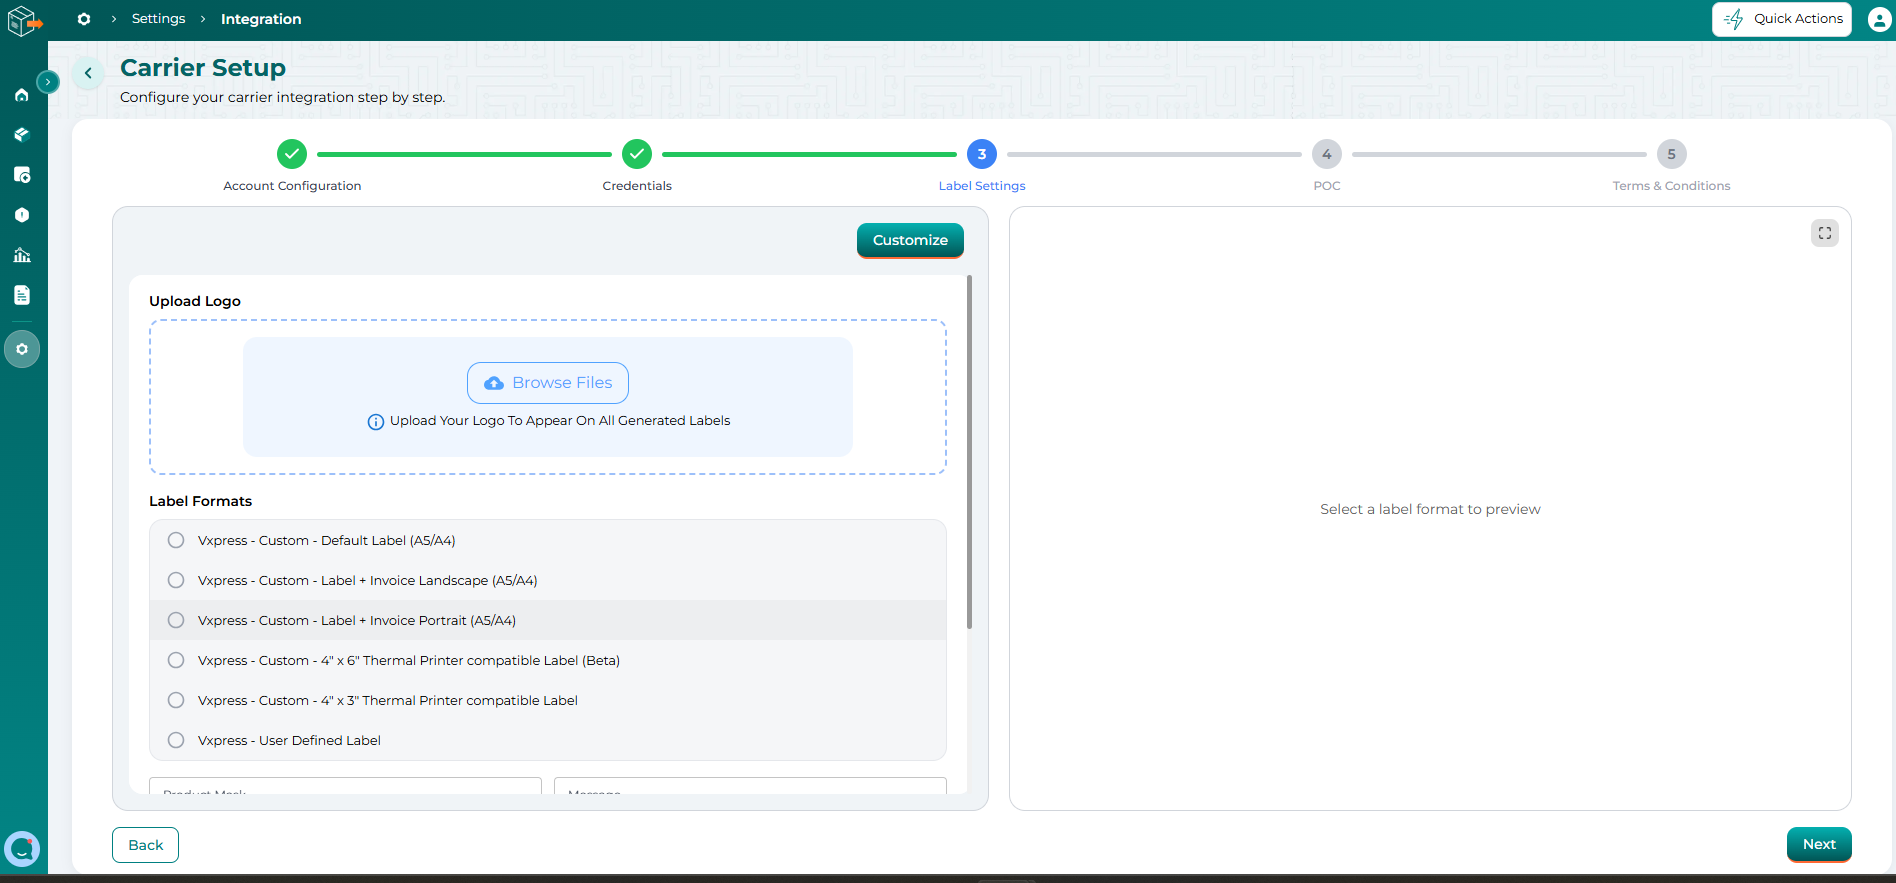1896x883 pixels.
Task: Click the Next button
Action: click(1819, 844)
